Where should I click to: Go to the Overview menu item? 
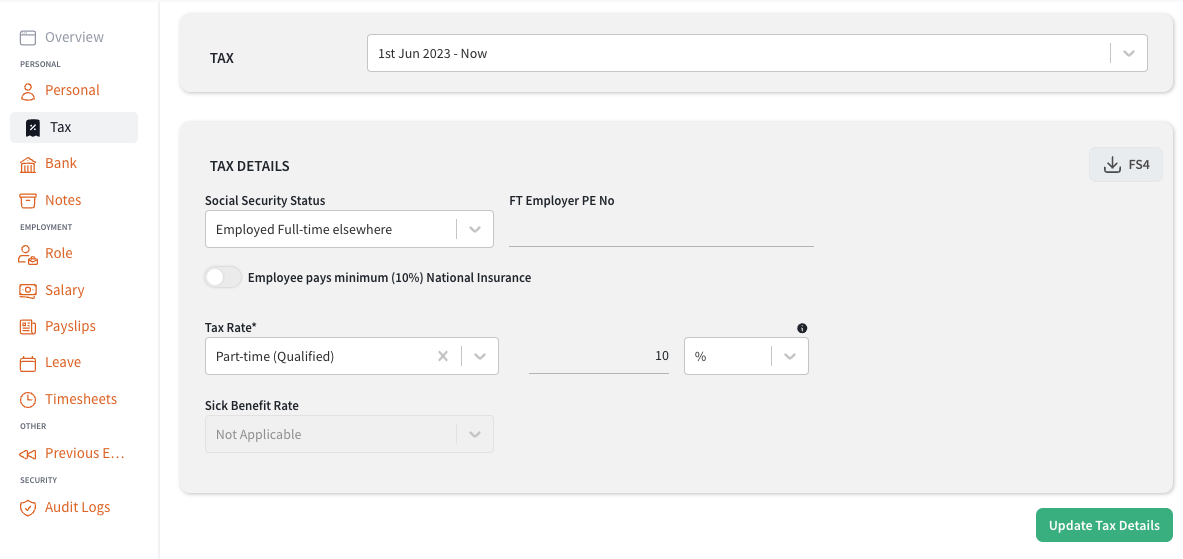point(74,37)
